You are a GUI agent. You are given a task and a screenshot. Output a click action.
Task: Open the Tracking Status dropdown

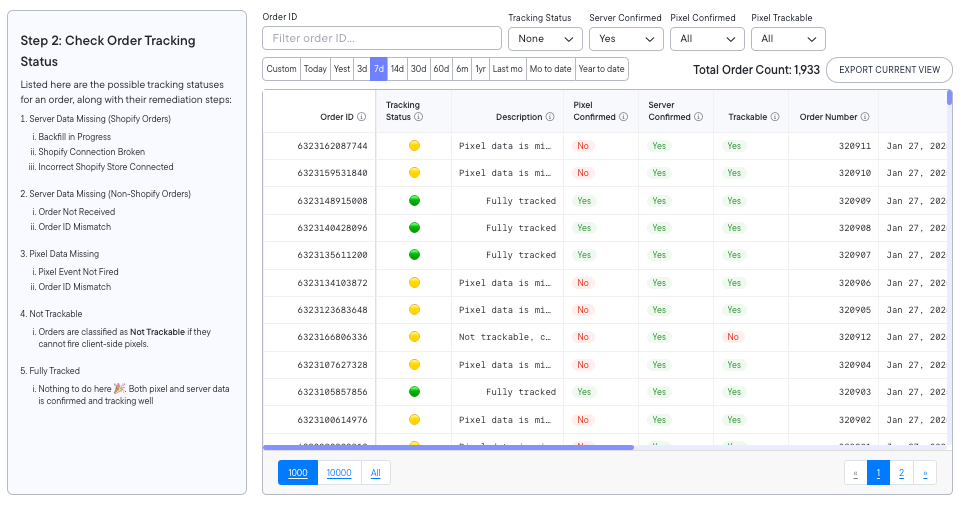[x=545, y=39]
